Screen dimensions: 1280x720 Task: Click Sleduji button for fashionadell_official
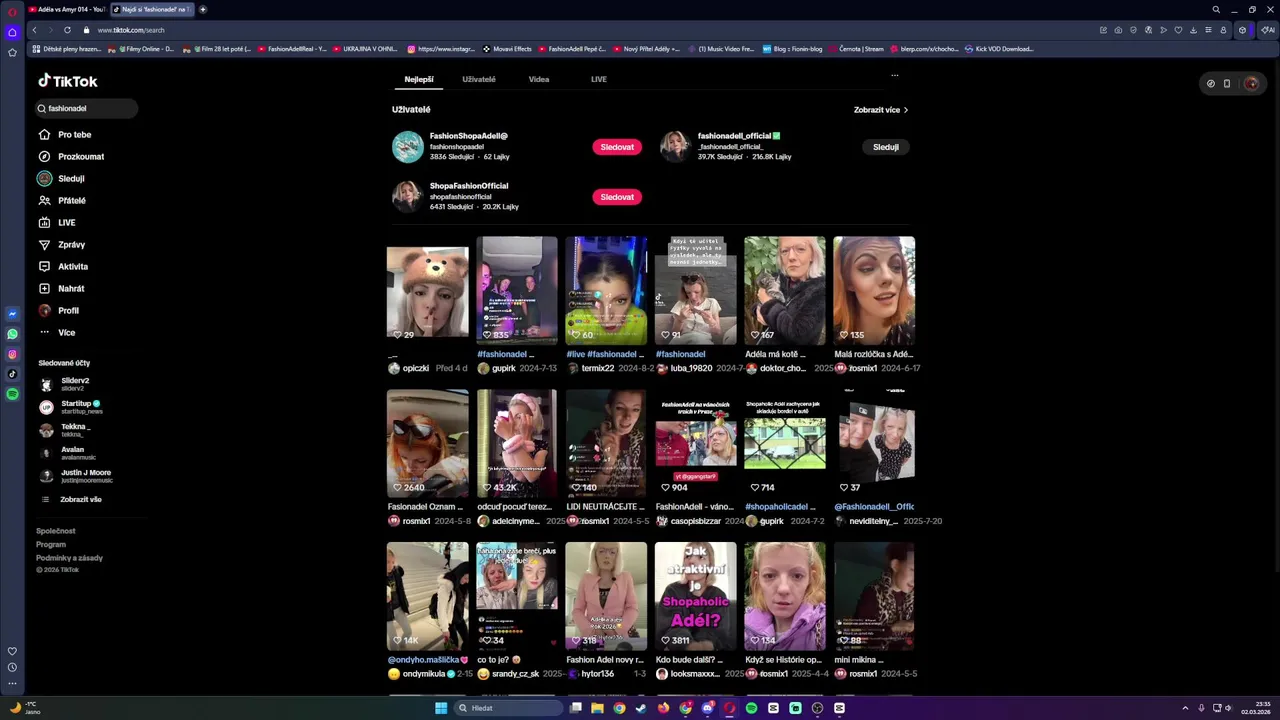pos(886,147)
